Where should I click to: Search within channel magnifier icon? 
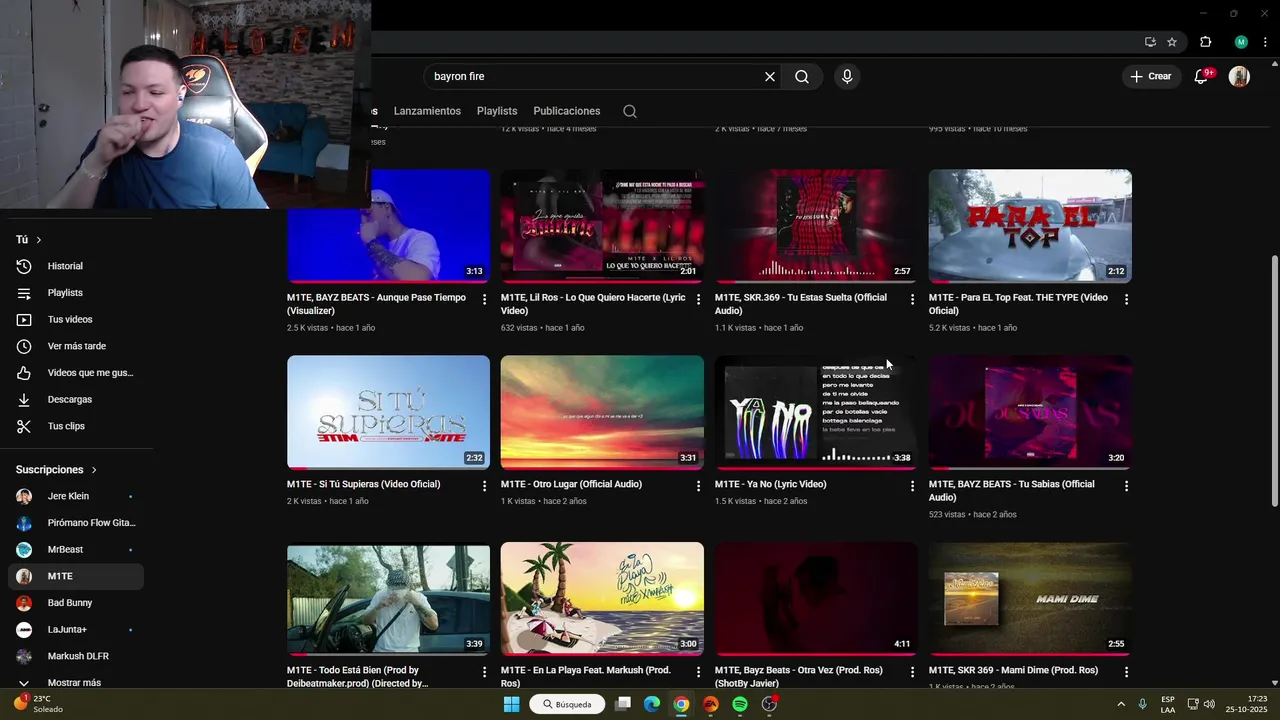[x=630, y=111]
